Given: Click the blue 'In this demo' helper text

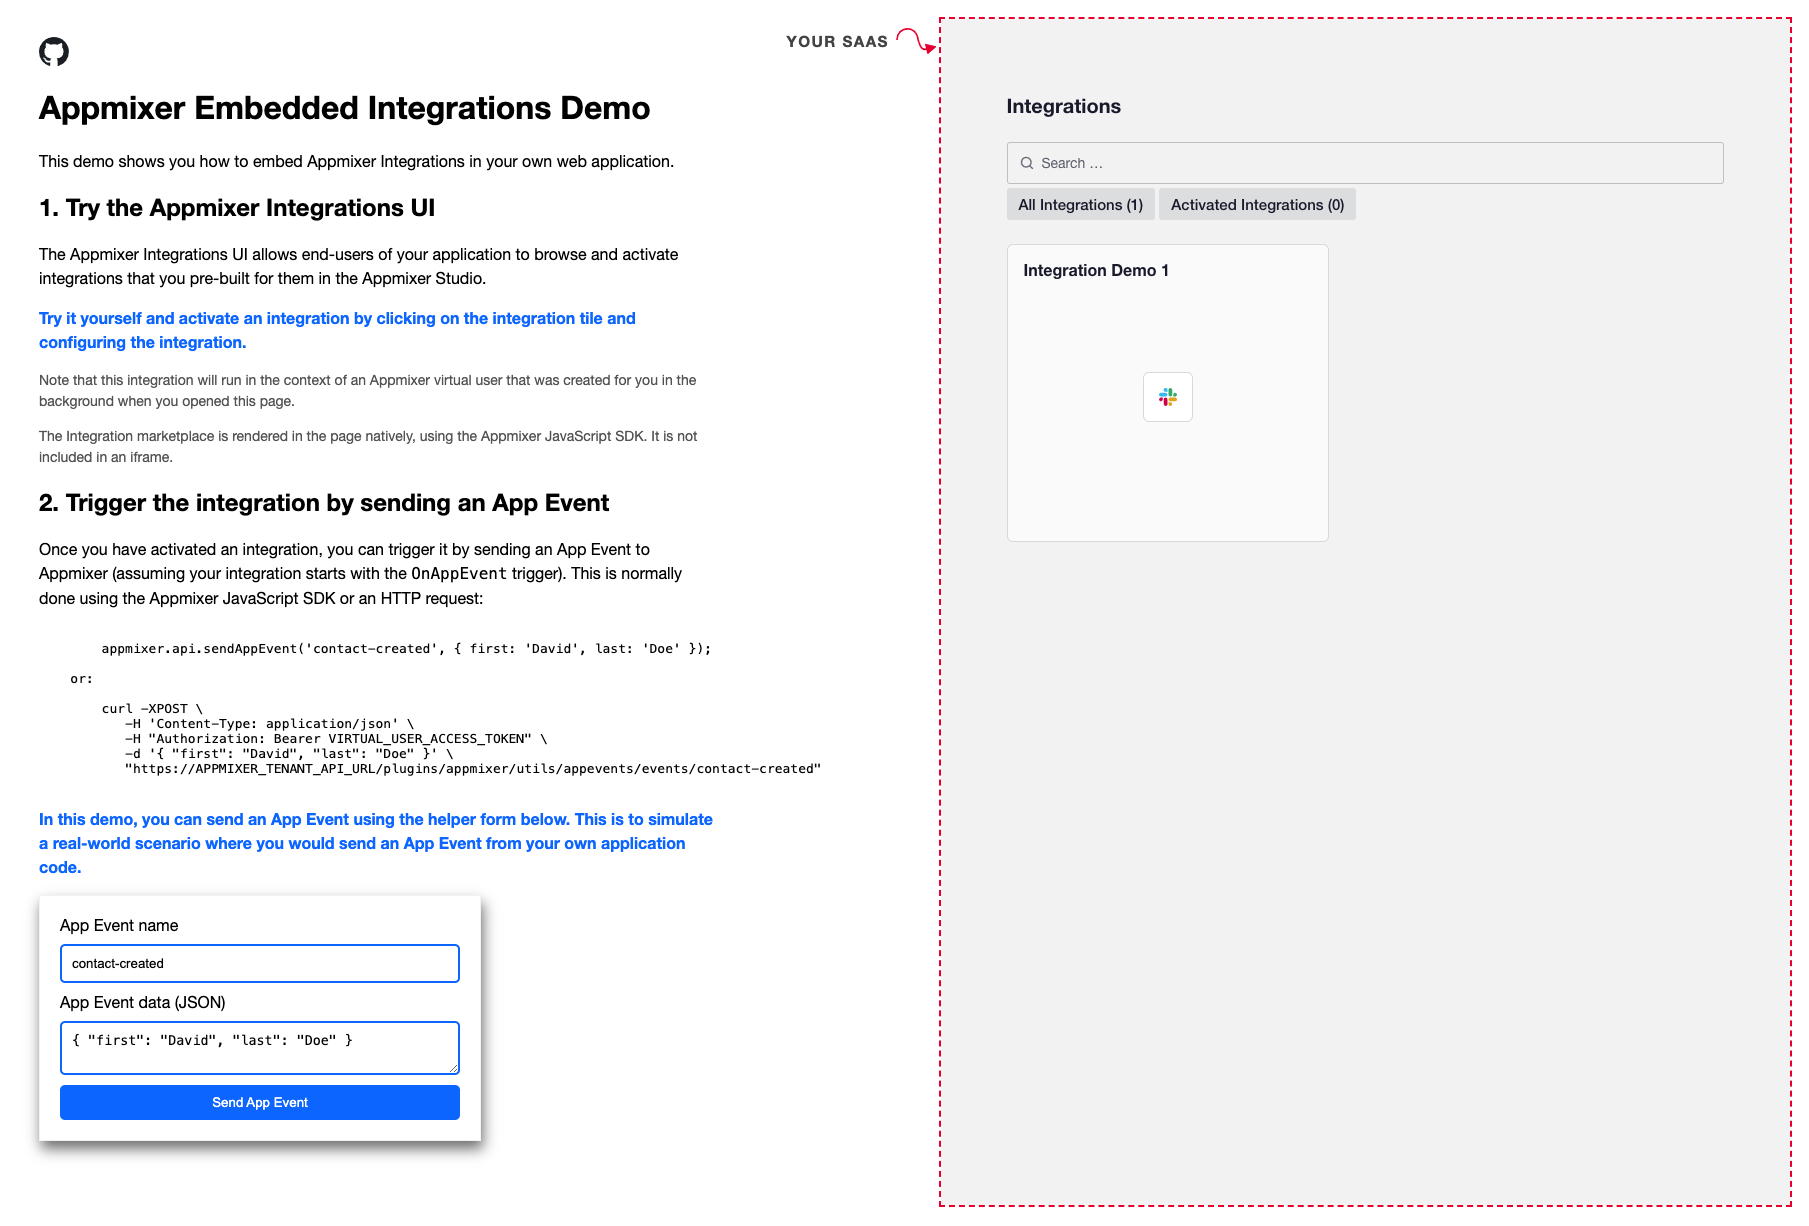Looking at the screenshot, I should click(x=376, y=843).
